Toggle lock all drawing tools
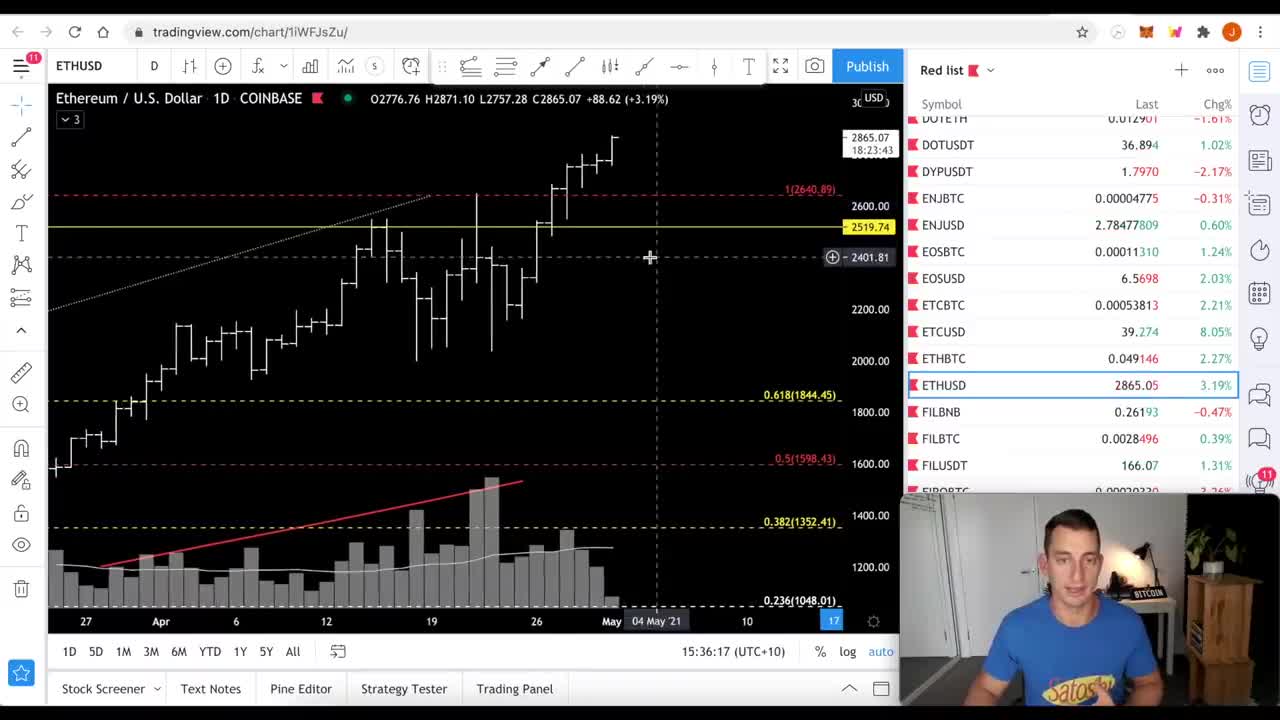 (x=21, y=513)
